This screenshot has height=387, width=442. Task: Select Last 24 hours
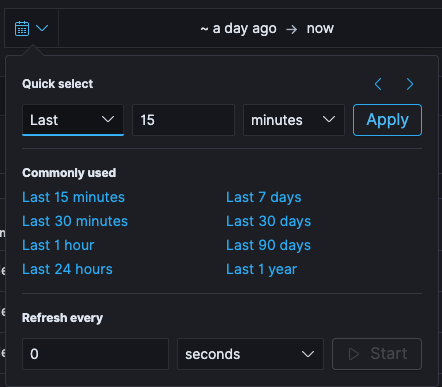tap(67, 269)
